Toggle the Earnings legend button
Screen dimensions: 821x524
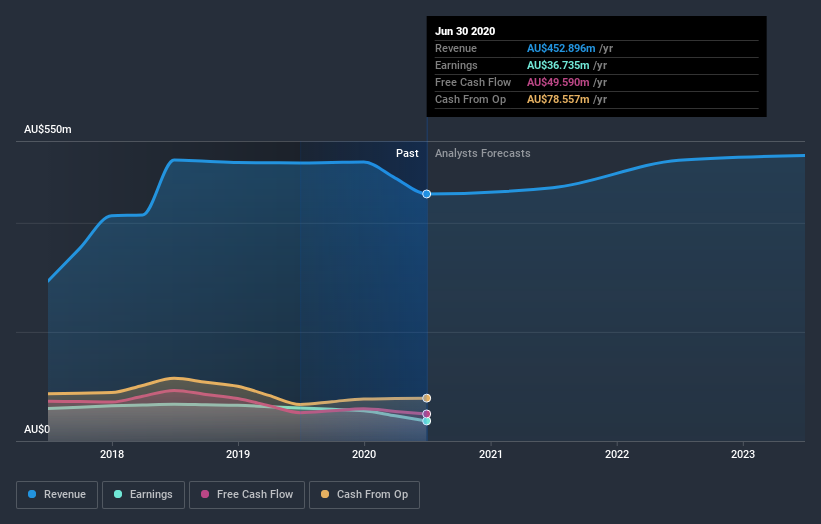click(x=143, y=495)
